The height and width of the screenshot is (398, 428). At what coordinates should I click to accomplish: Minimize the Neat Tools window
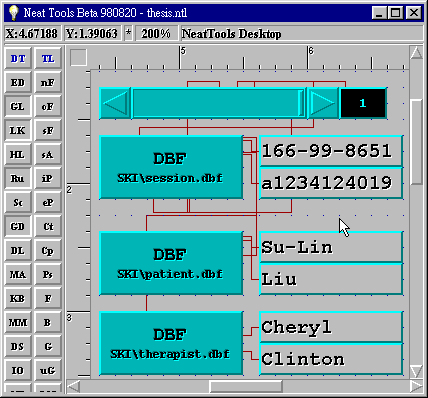380,13
